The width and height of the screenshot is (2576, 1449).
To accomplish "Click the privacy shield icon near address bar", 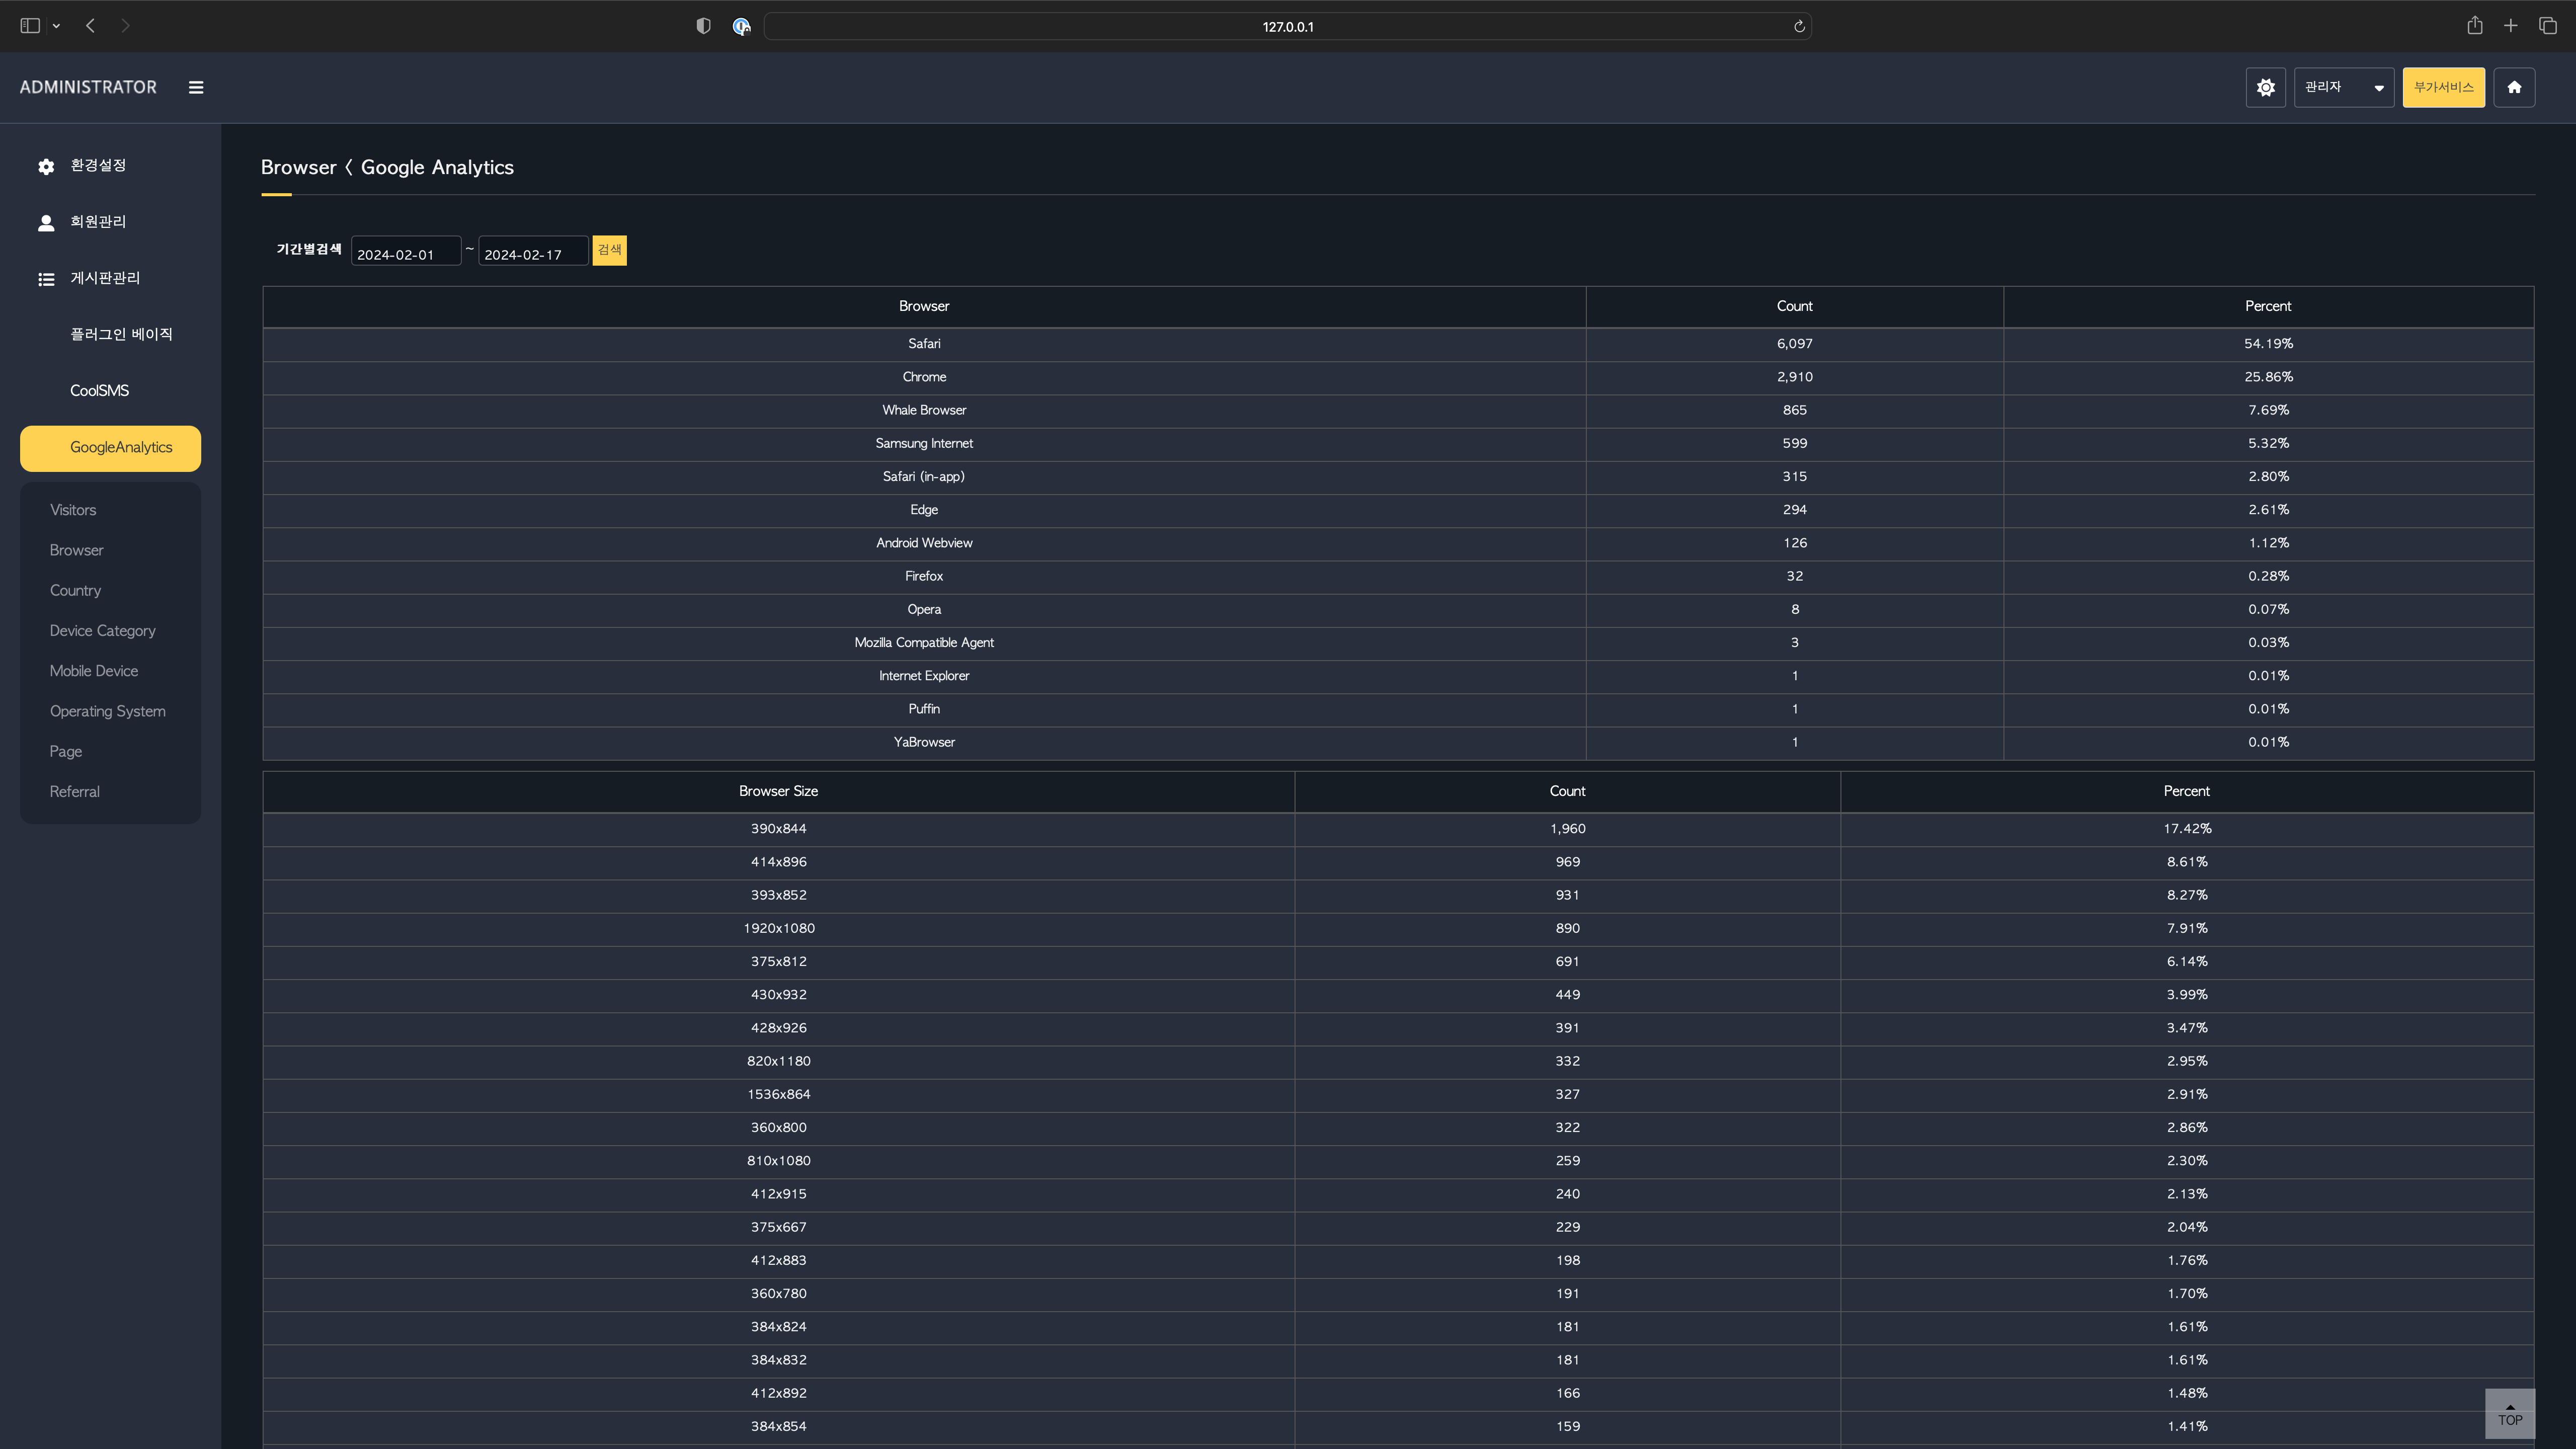I will (703, 27).
